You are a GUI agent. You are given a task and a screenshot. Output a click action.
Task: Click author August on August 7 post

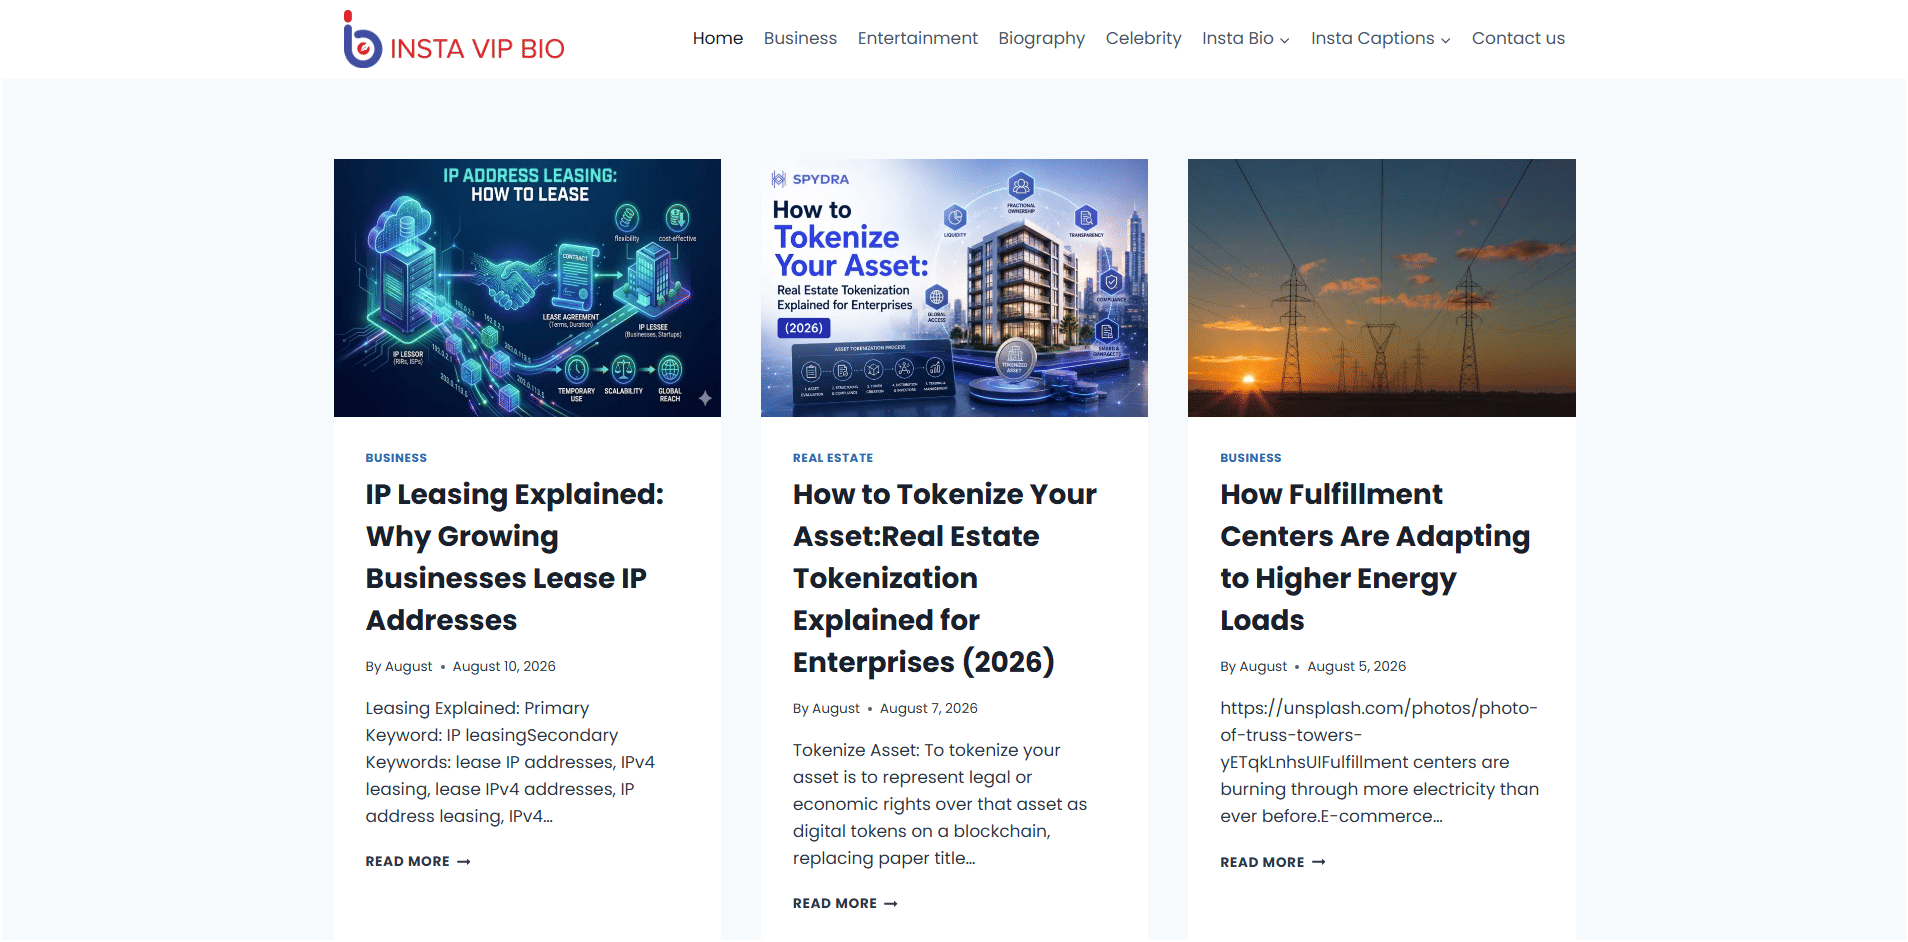(836, 708)
